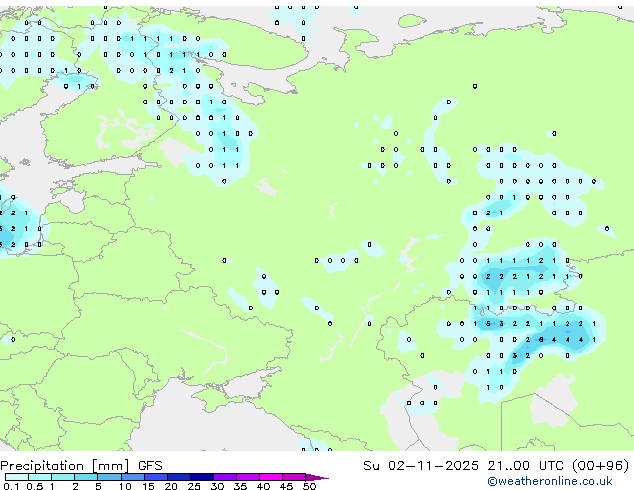The image size is (634, 490).
Task: Click the '0.1' legend scale label
Action: (x=11, y=486)
